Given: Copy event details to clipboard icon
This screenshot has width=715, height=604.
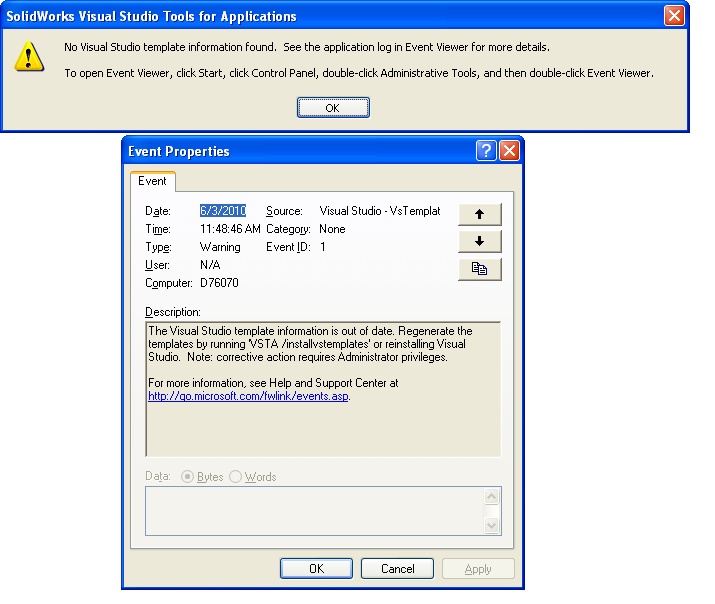Looking at the screenshot, I should 479,269.
